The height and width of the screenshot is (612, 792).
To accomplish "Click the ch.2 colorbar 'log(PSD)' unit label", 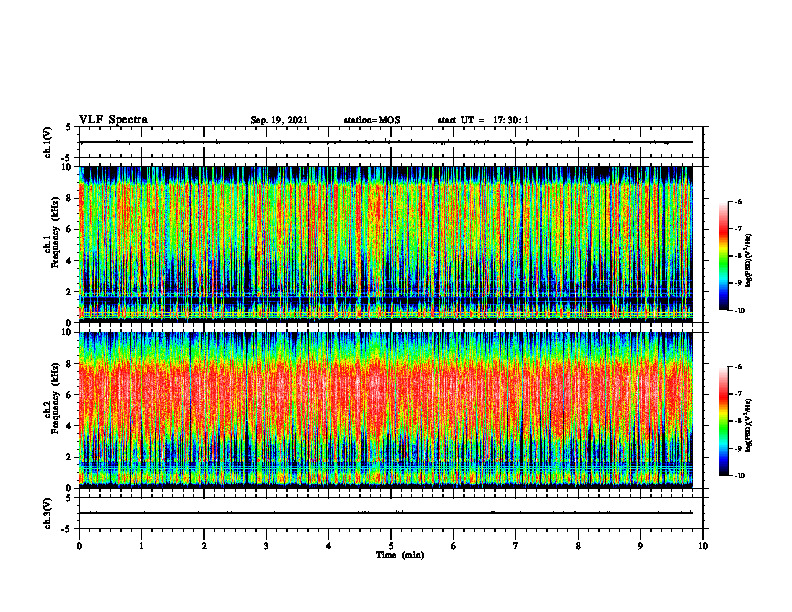I will pos(749,426).
